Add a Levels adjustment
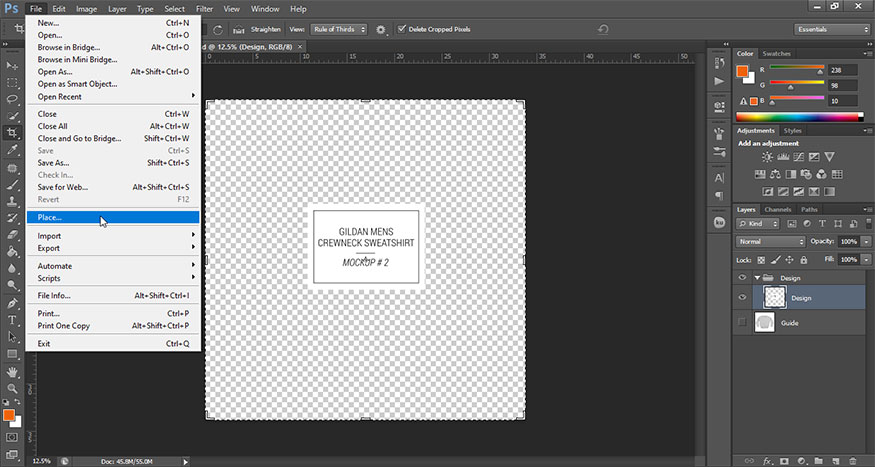The image size is (875, 467). tap(783, 157)
